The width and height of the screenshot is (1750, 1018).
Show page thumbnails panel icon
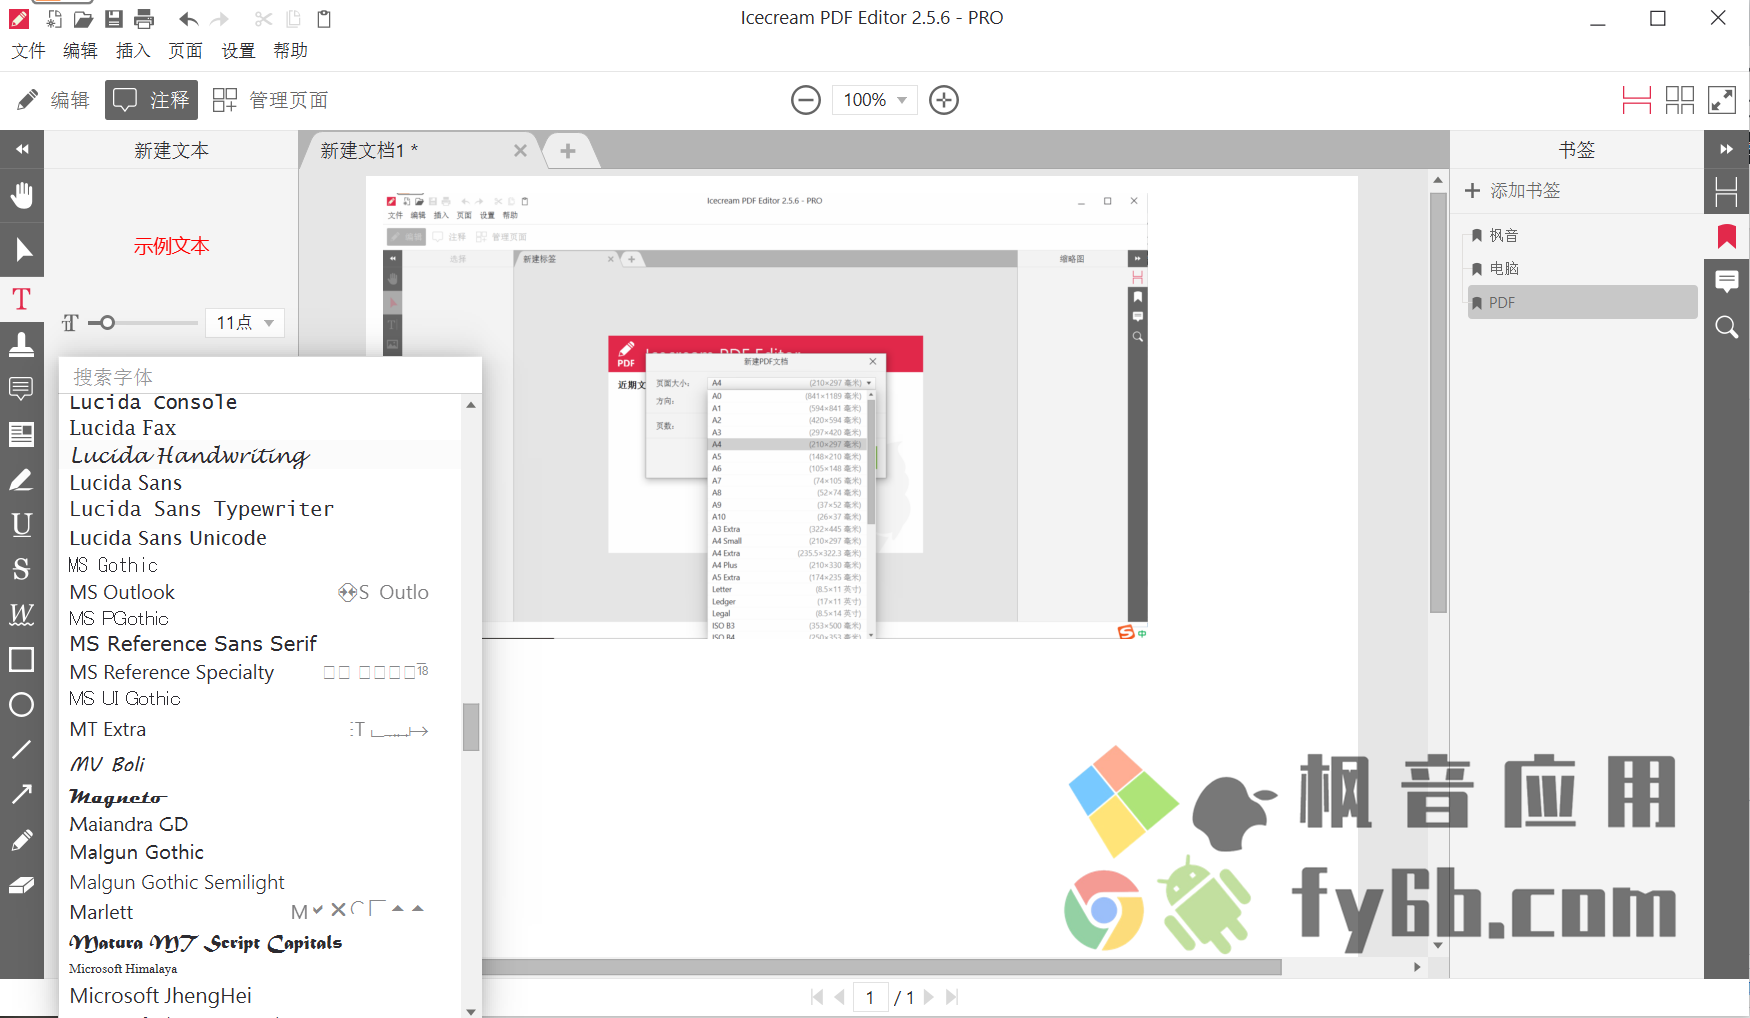point(1727,192)
